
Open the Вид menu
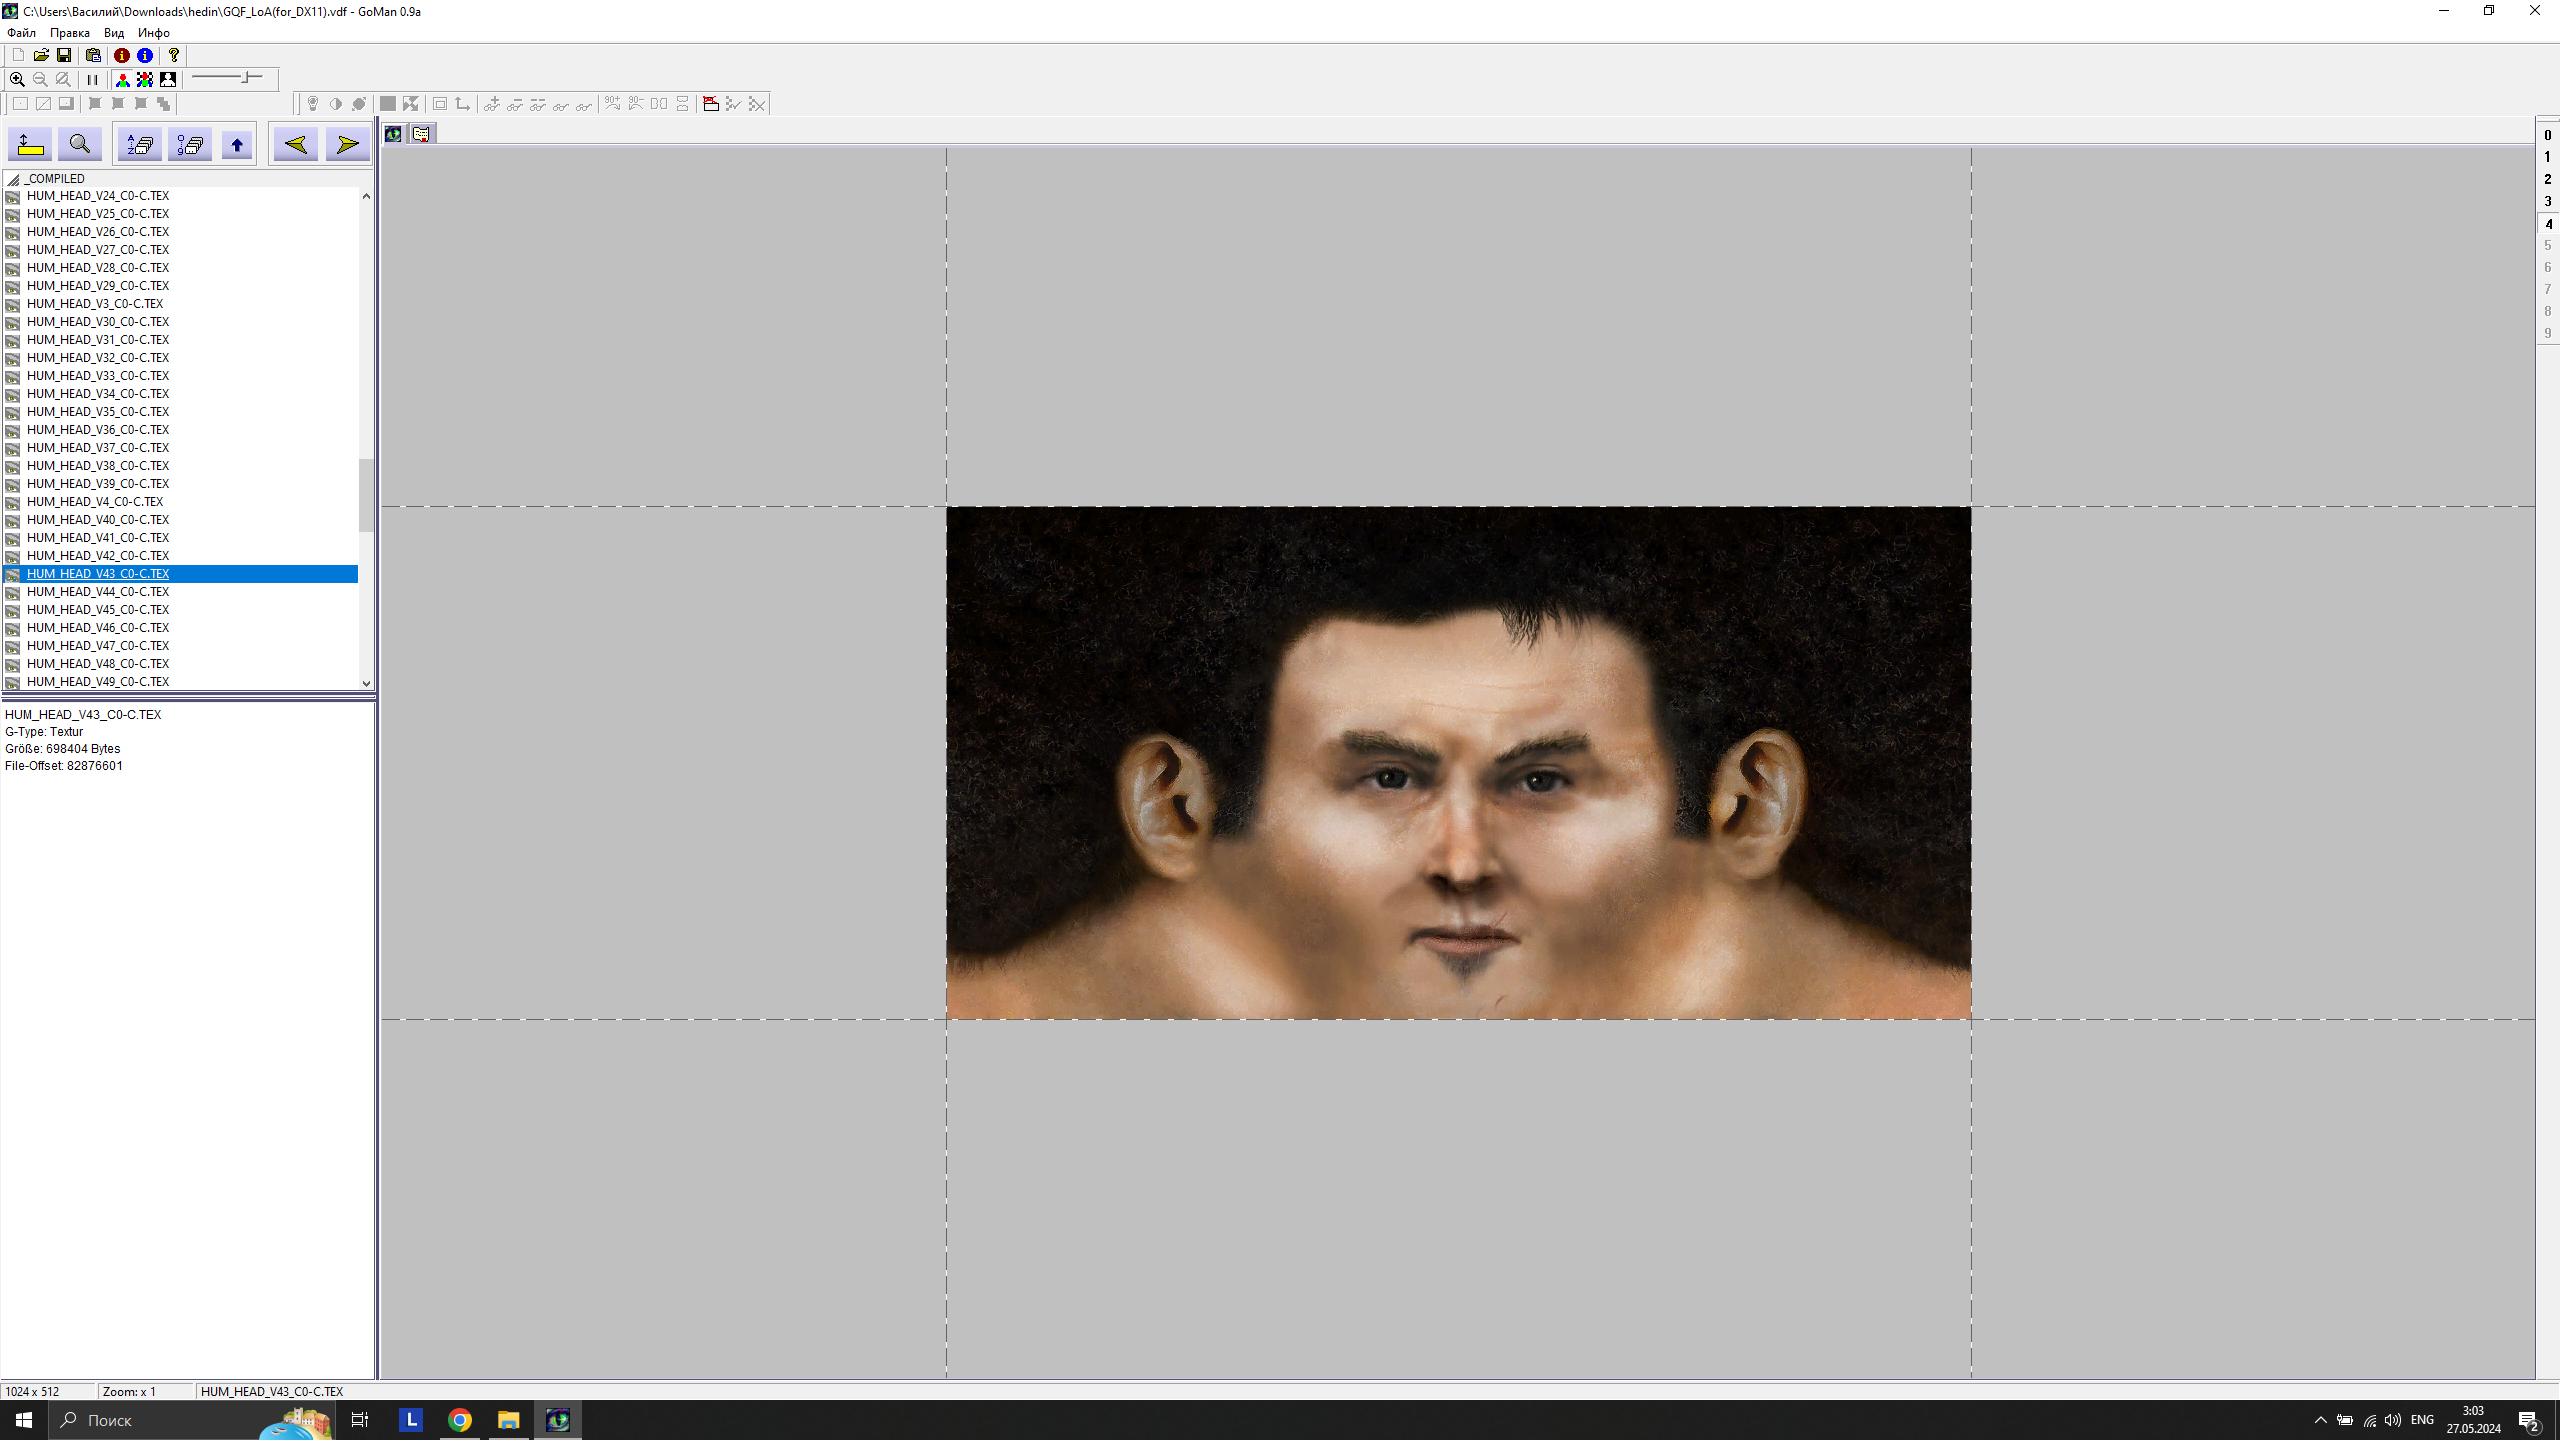click(x=114, y=33)
